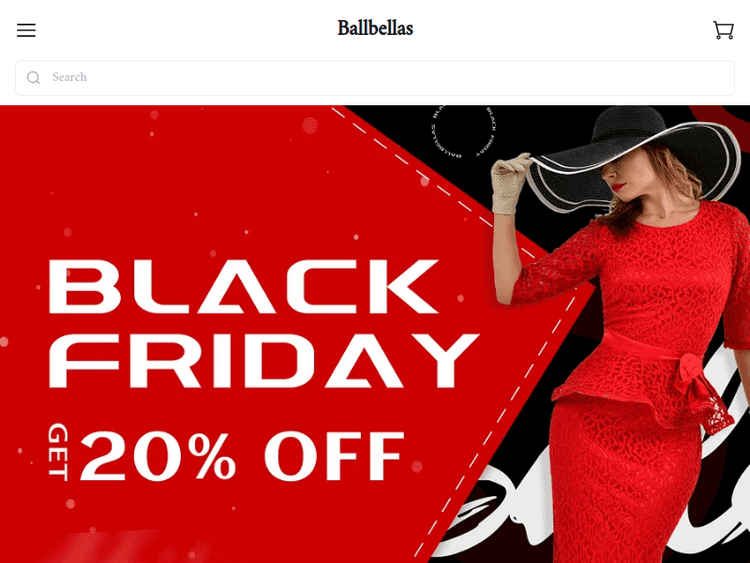This screenshot has height=563, width=750.
Task: Click the circular Ballbellas Black Friday badge
Action: click(x=464, y=132)
